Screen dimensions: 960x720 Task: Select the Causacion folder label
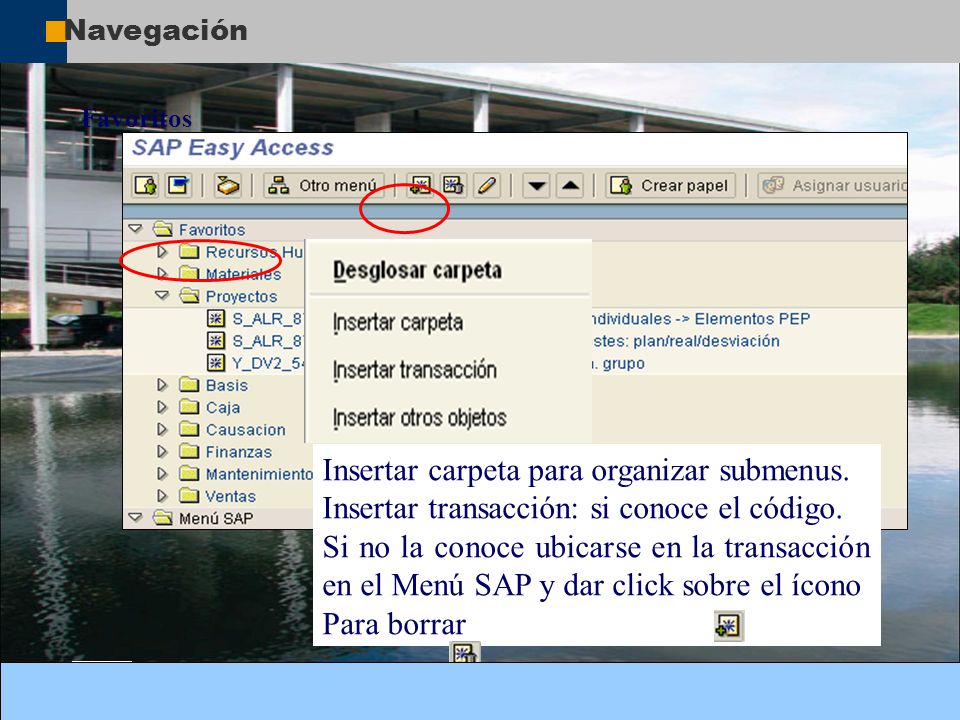[246, 430]
